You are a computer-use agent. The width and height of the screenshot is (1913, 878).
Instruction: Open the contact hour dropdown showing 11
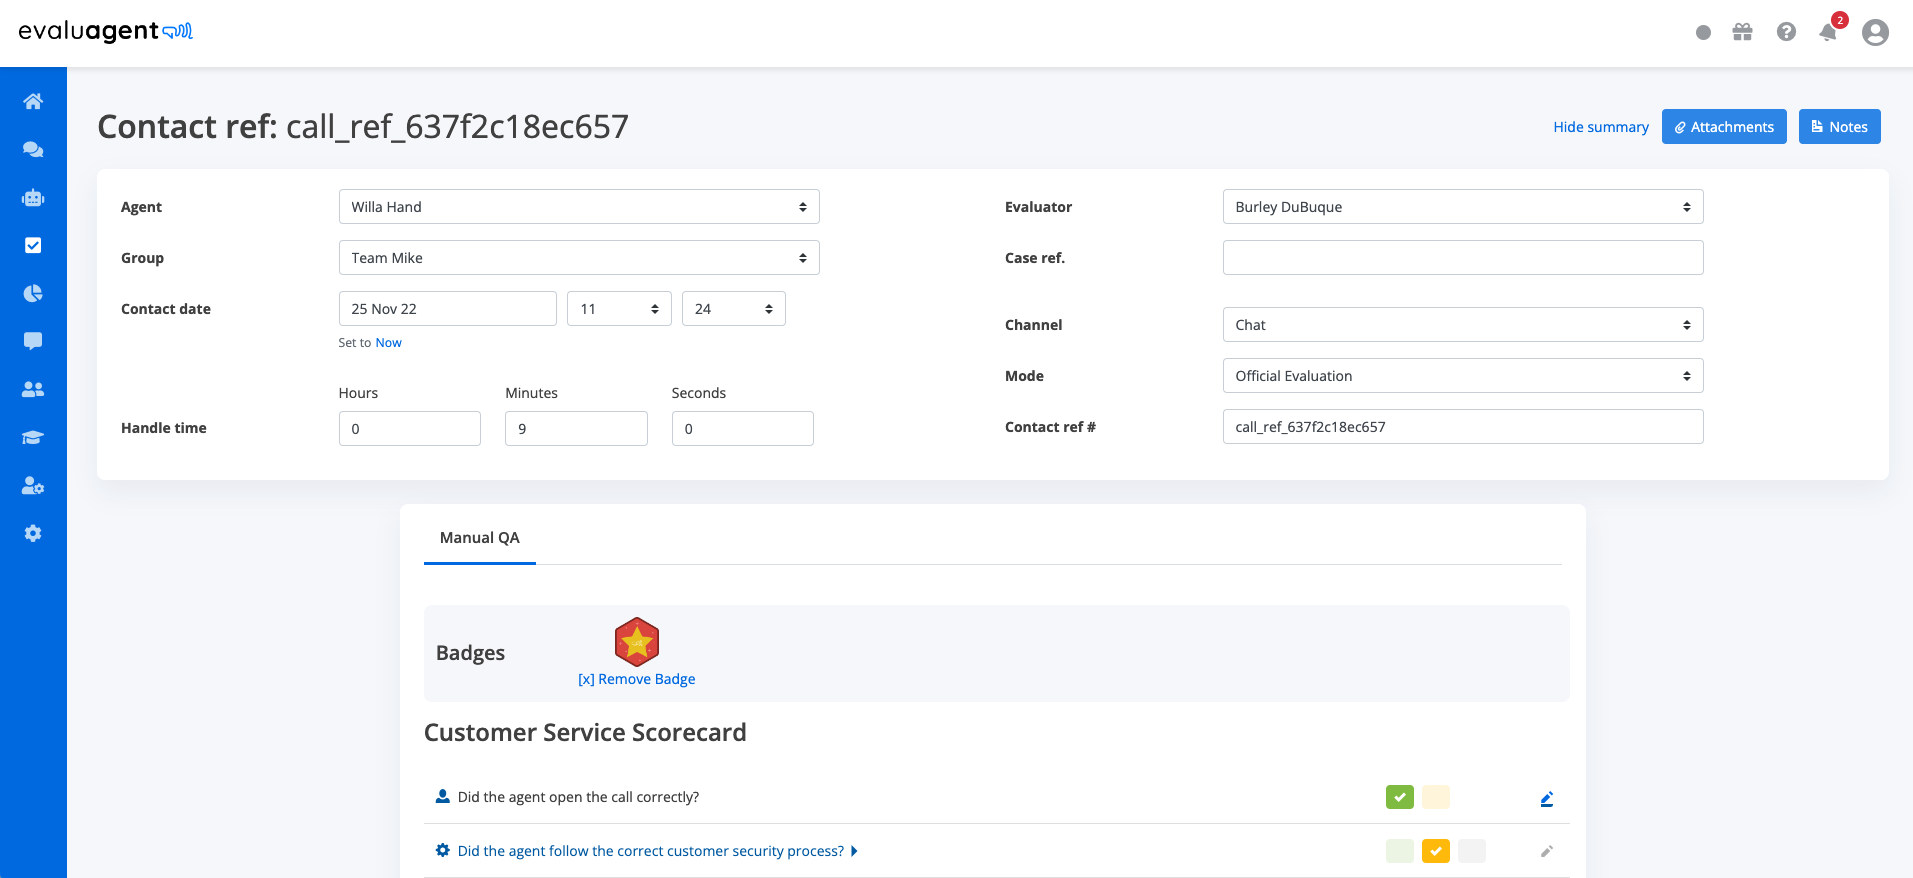(619, 309)
